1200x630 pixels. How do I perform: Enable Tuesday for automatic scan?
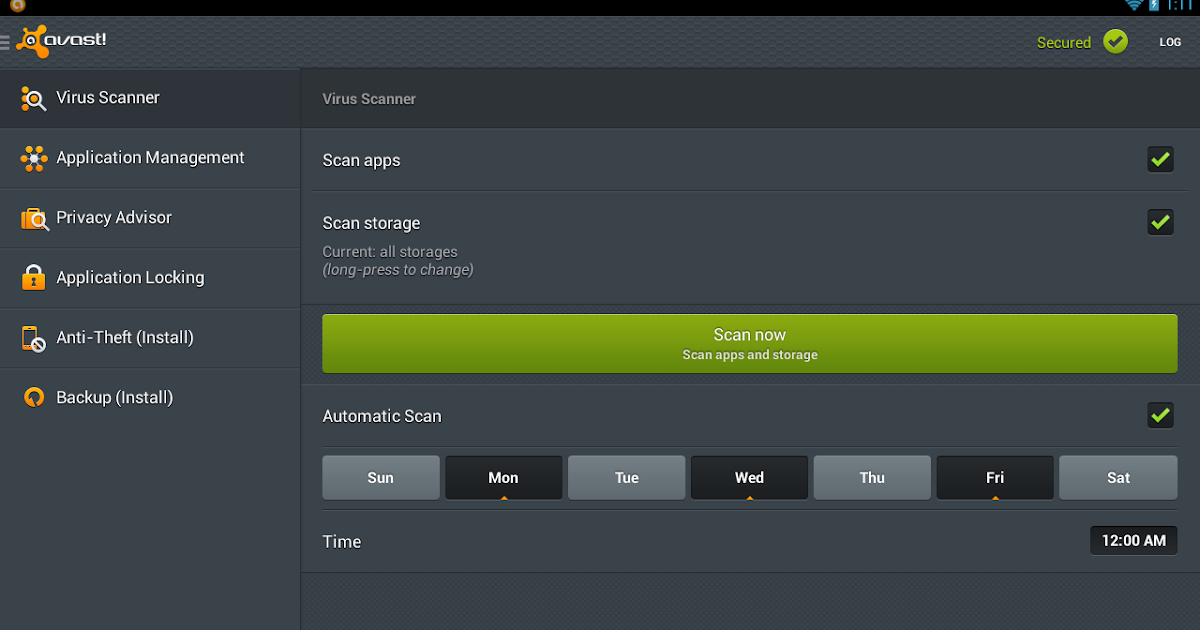click(x=627, y=478)
